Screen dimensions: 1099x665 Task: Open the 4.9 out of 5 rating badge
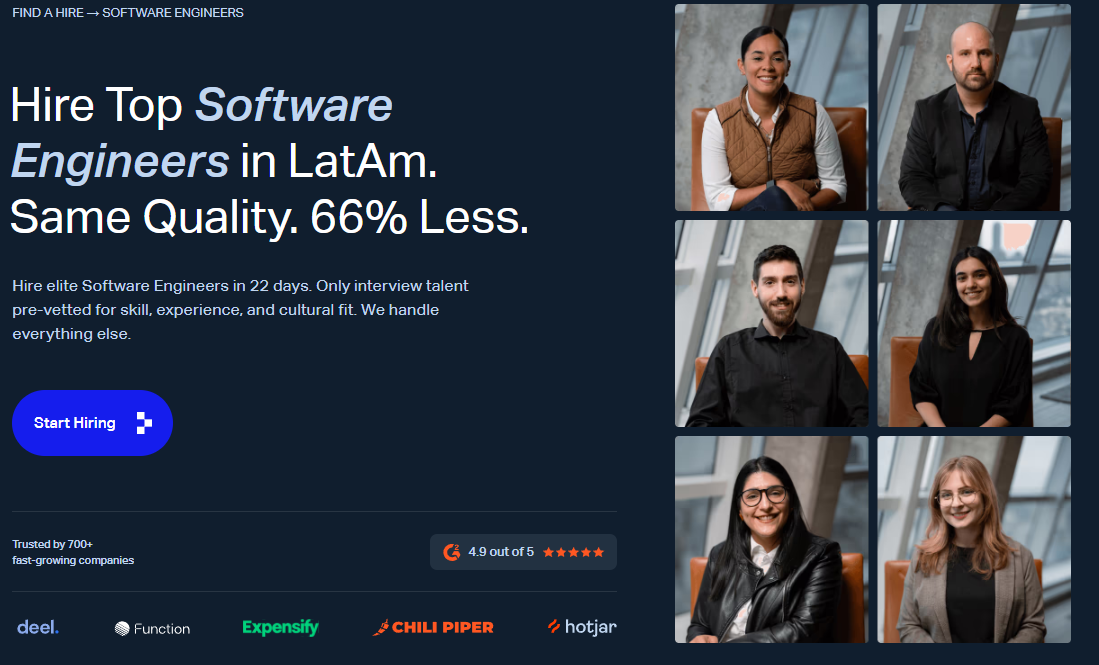[x=523, y=552]
